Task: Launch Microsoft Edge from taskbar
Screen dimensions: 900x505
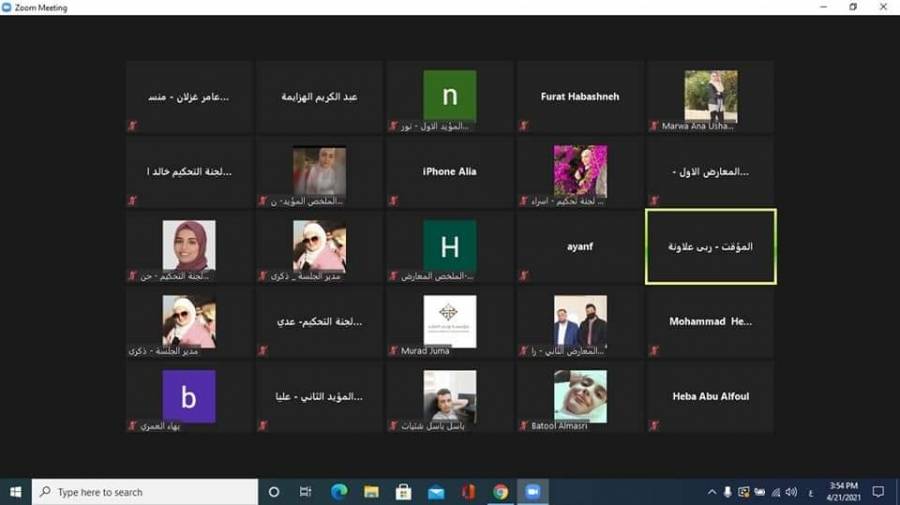Action: 339,492
